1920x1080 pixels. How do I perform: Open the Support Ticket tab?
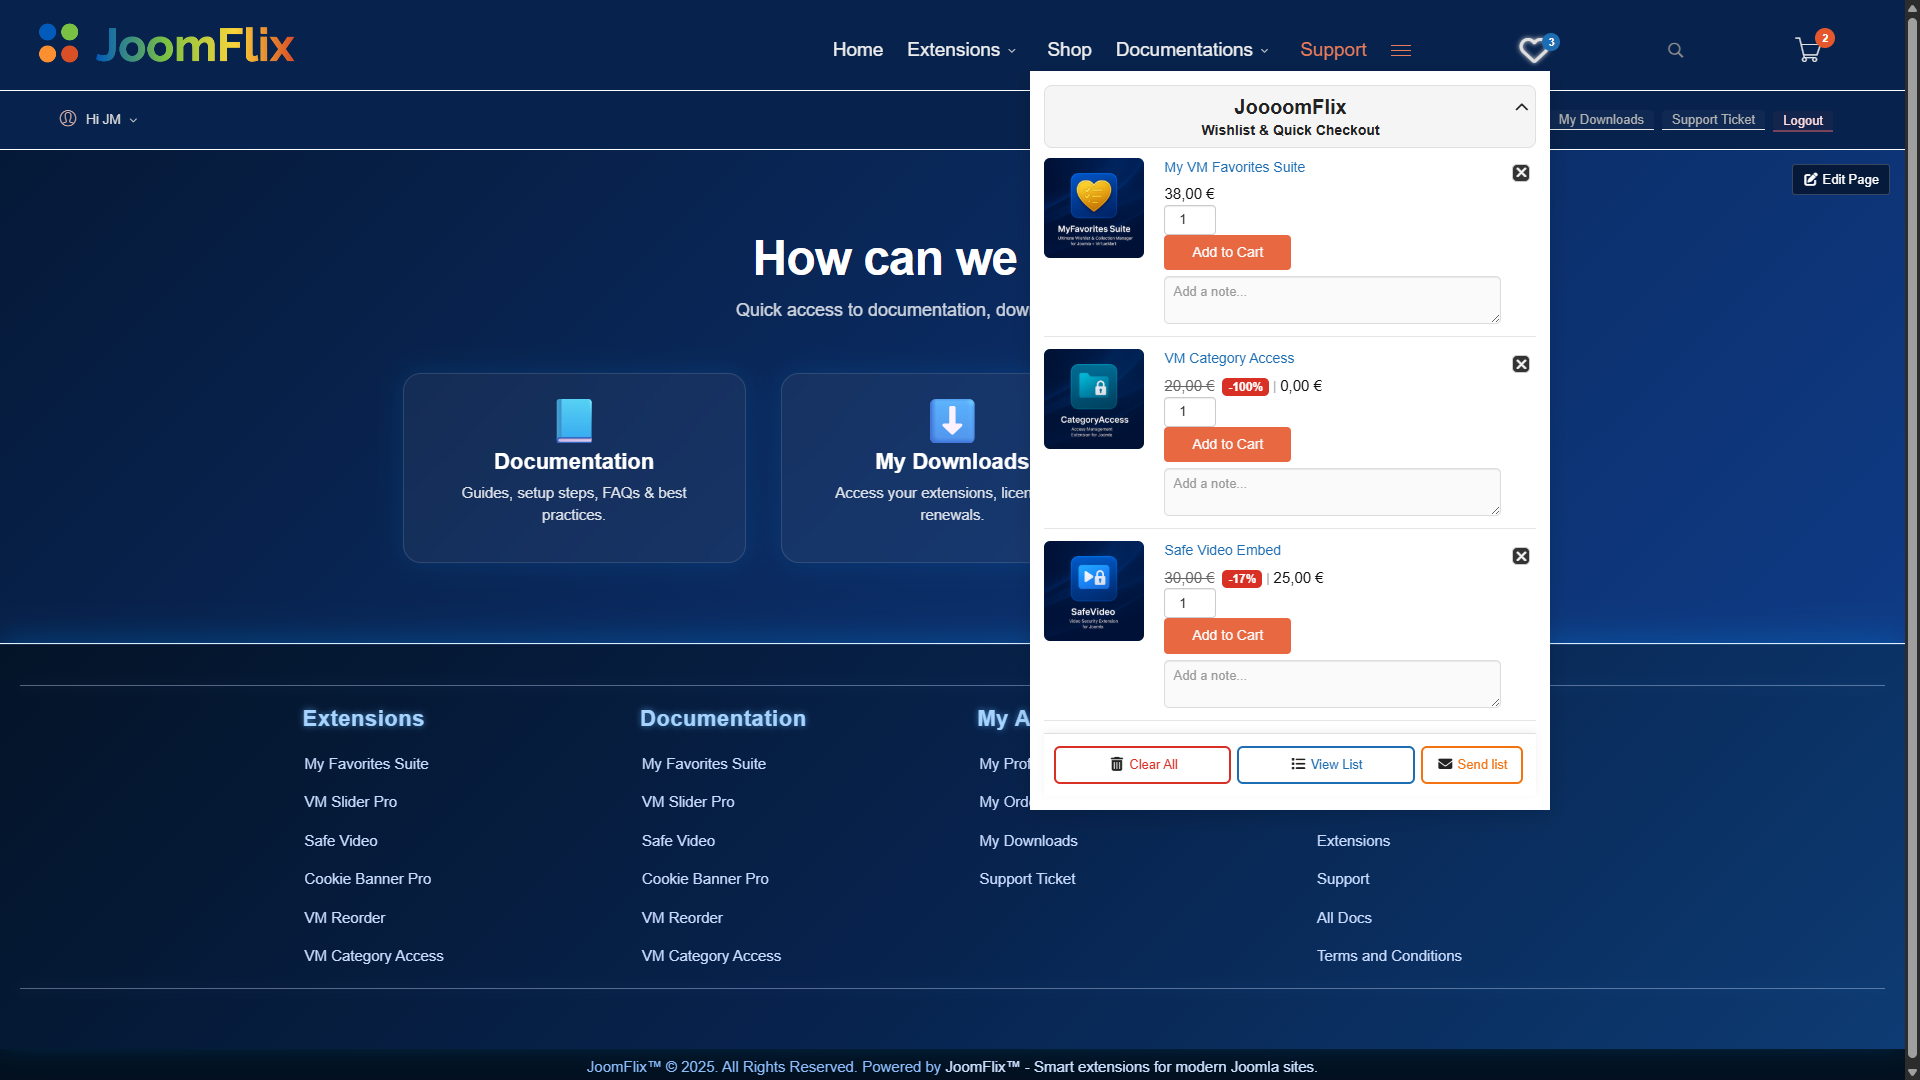(1712, 119)
